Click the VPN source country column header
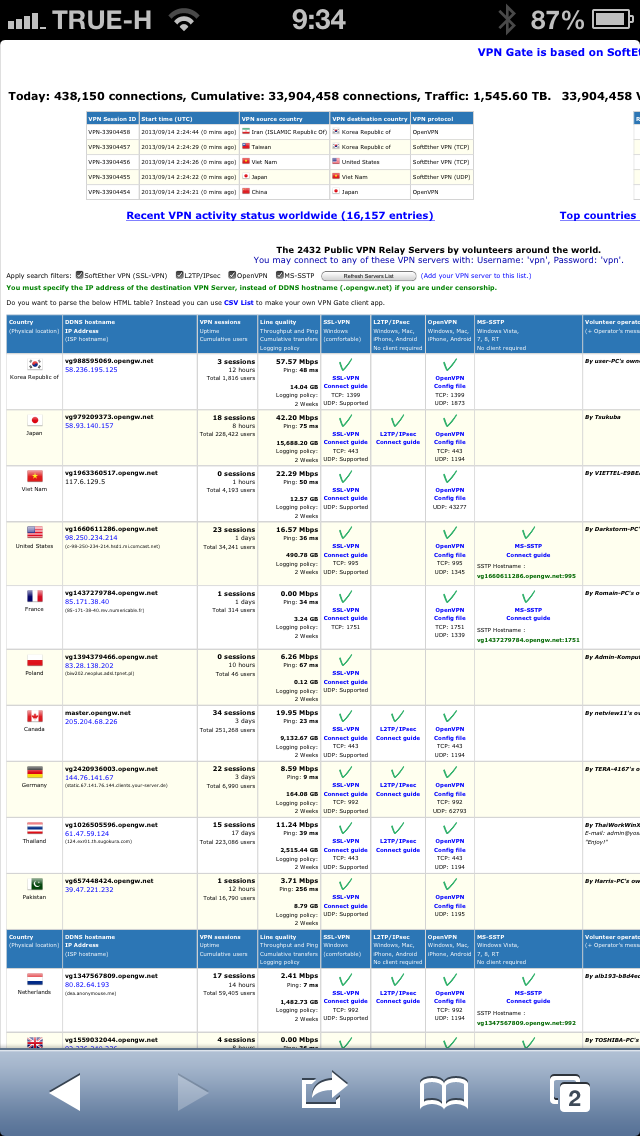Viewport: 640px width, 1136px height. pos(284,118)
